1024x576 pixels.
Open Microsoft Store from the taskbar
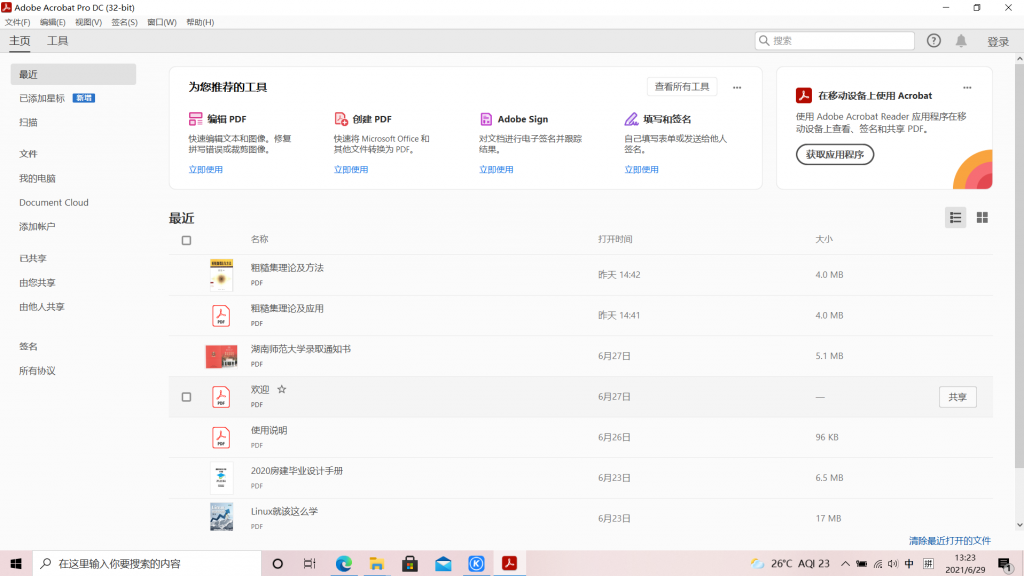pos(410,564)
